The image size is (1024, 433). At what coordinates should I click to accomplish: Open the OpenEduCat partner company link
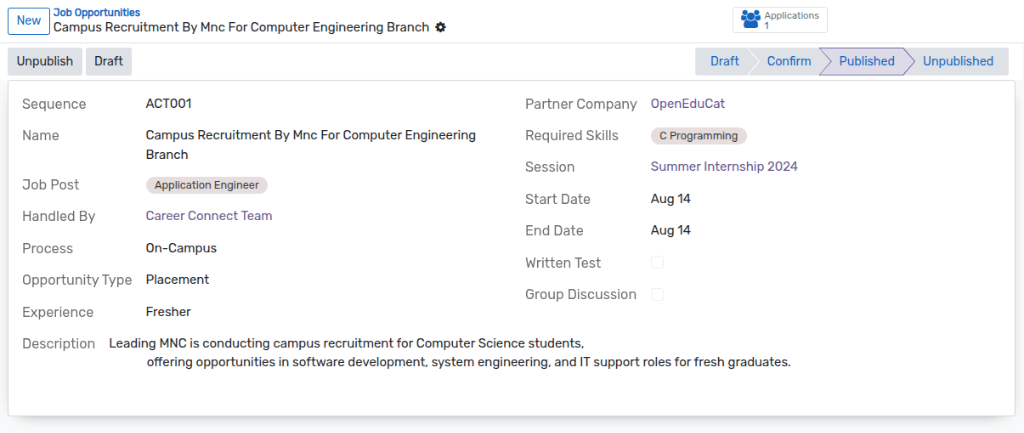tap(688, 104)
